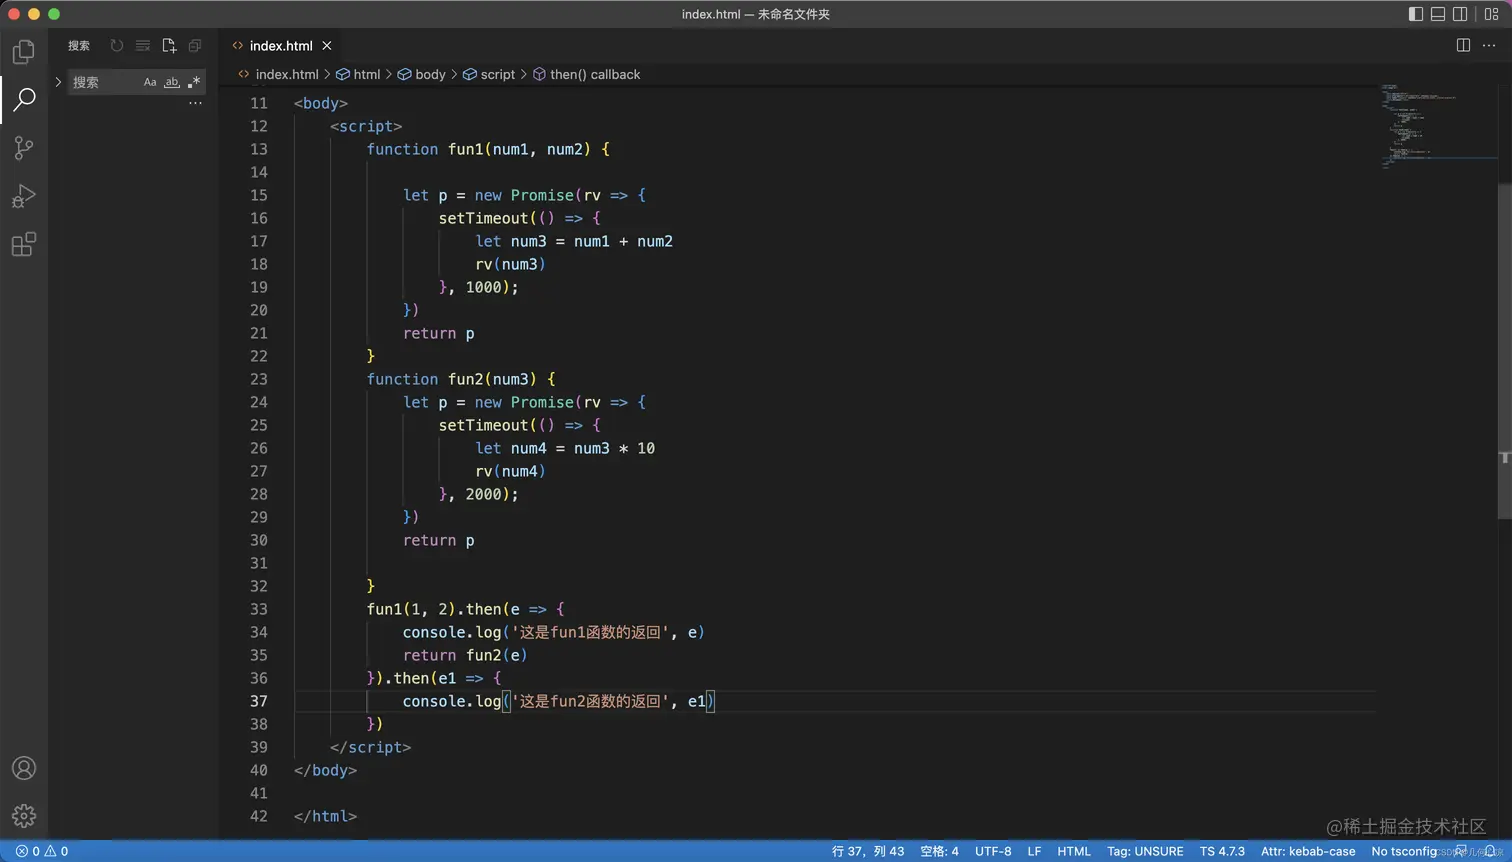
Task: Click 1000 delay value on line 19
Action: click(x=484, y=287)
